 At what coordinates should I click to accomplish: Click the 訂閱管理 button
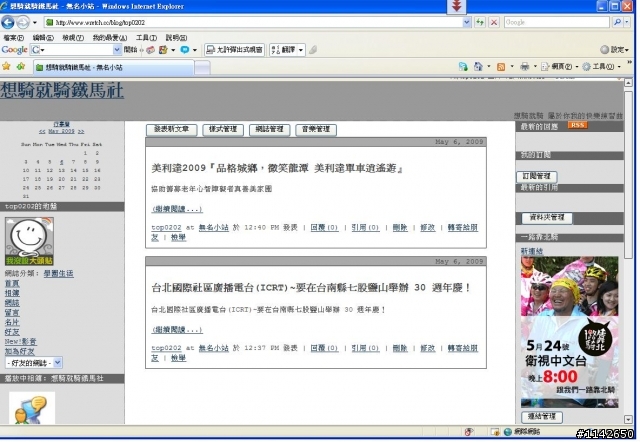coord(536,176)
